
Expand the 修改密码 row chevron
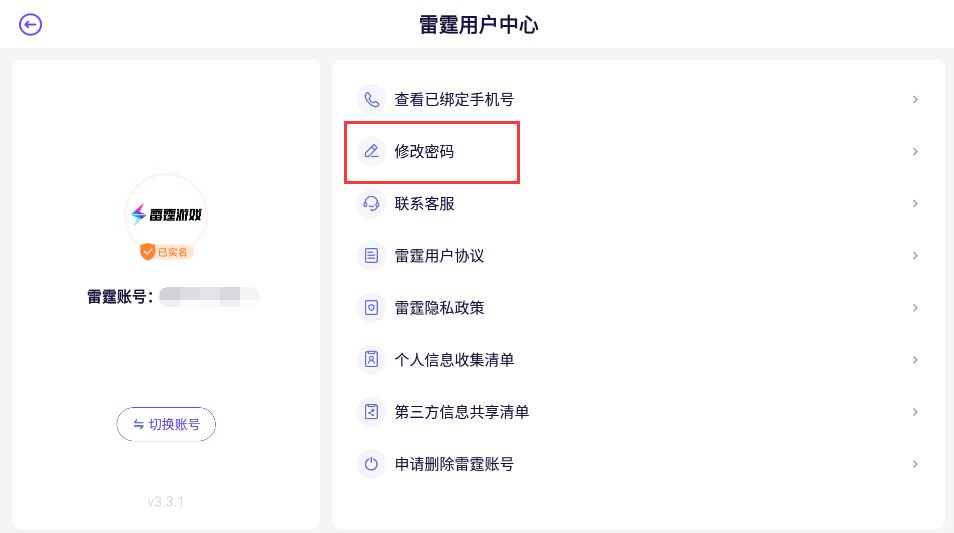(x=915, y=152)
